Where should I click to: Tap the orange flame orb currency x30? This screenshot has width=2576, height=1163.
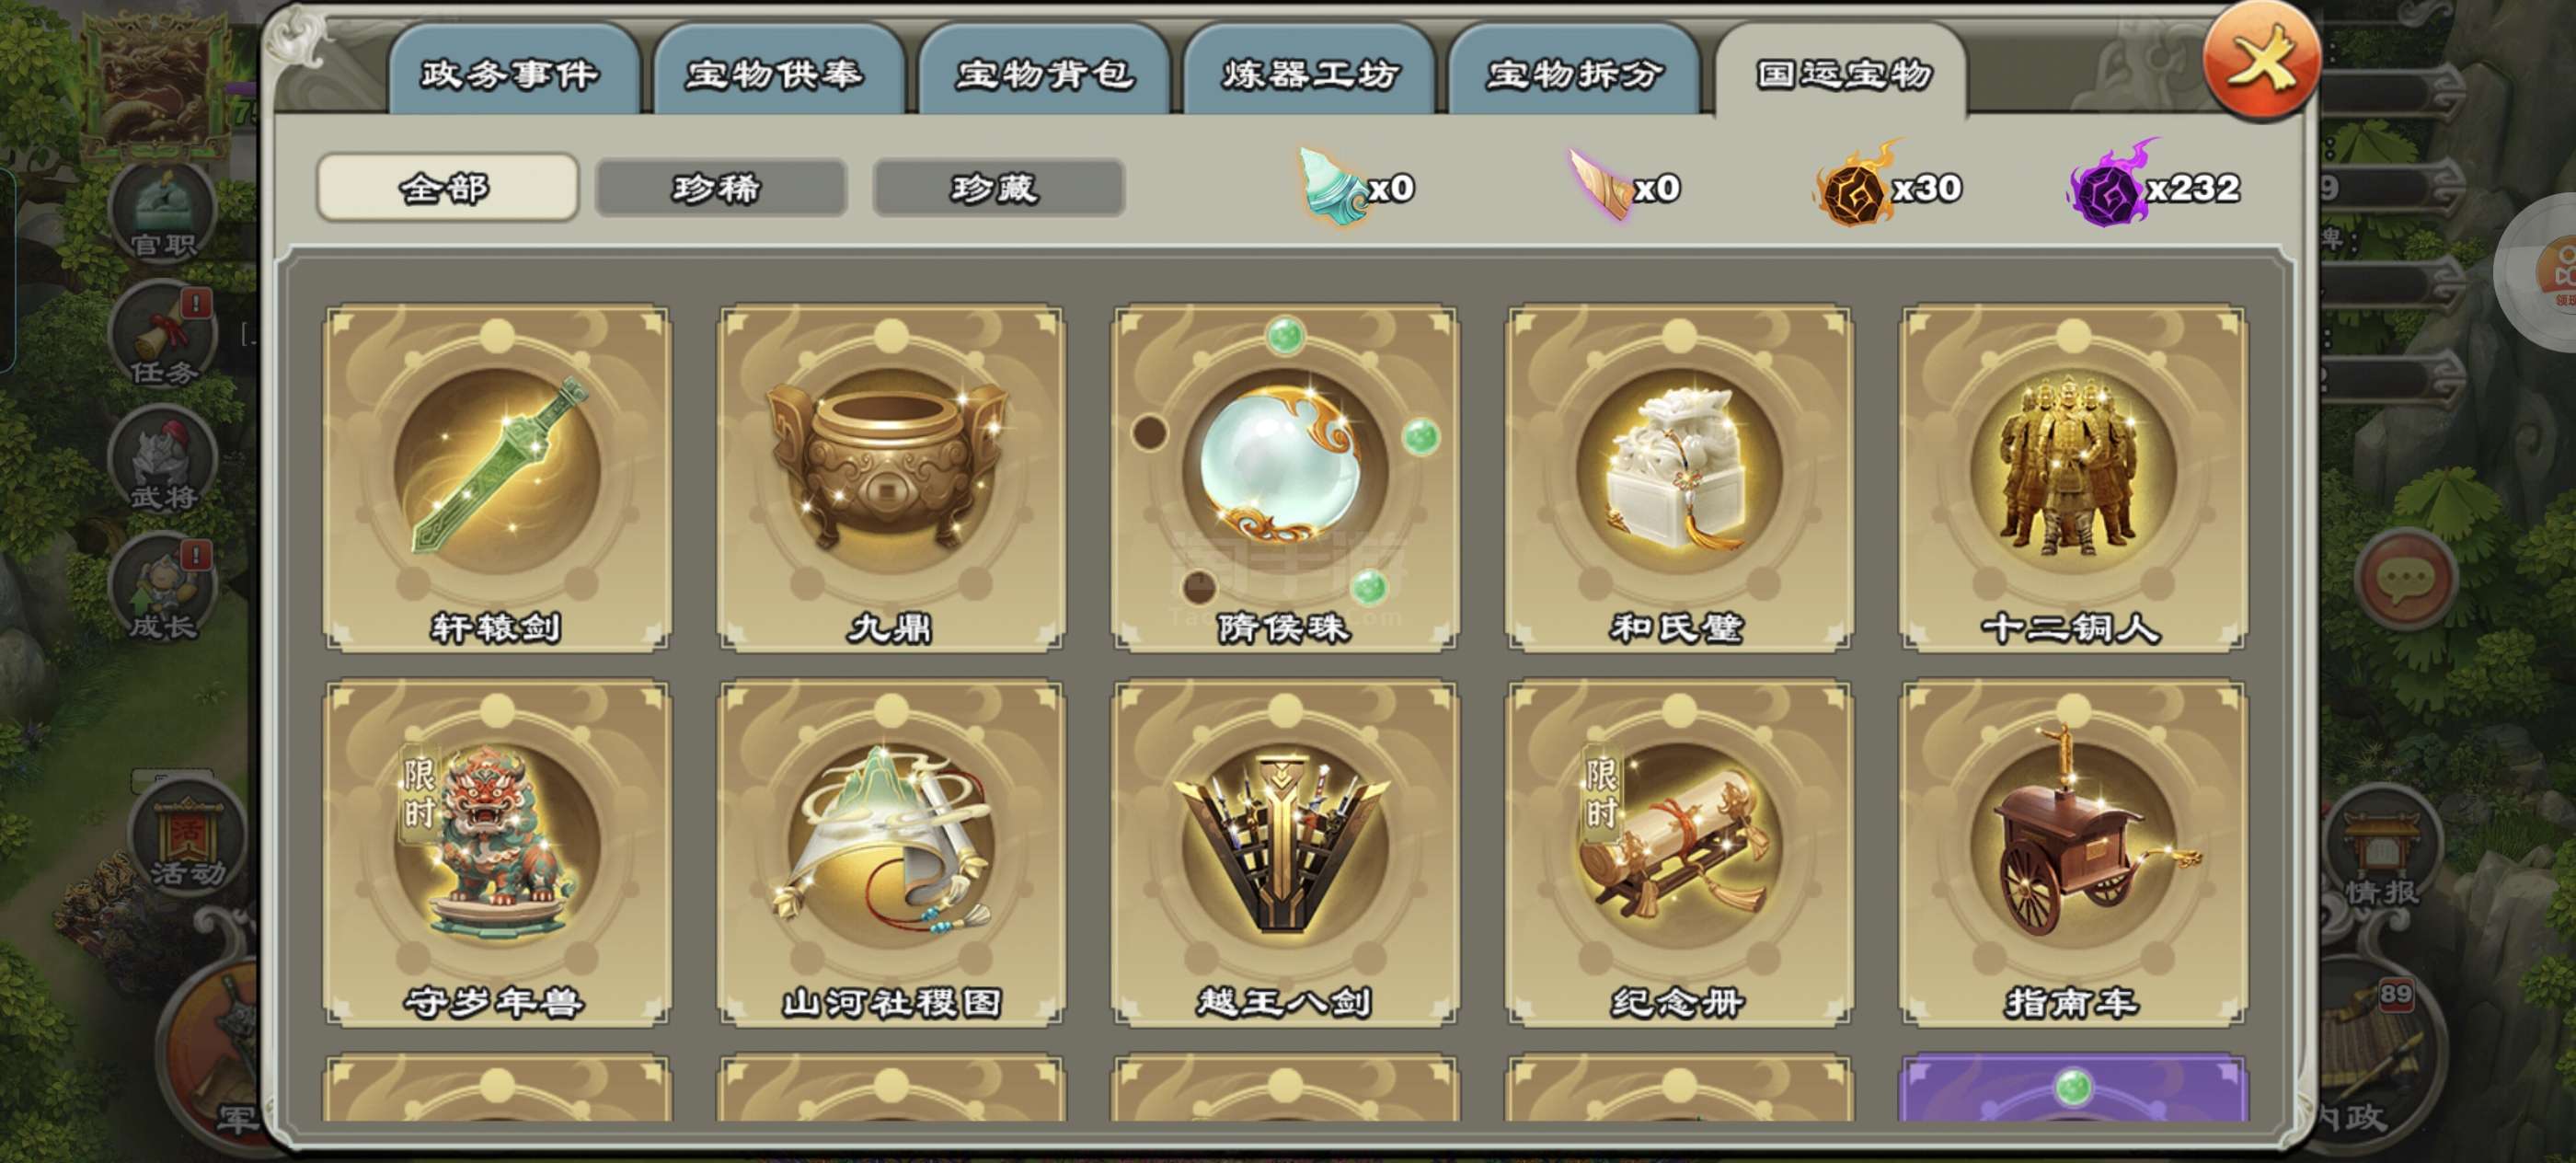[x=1888, y=186]
